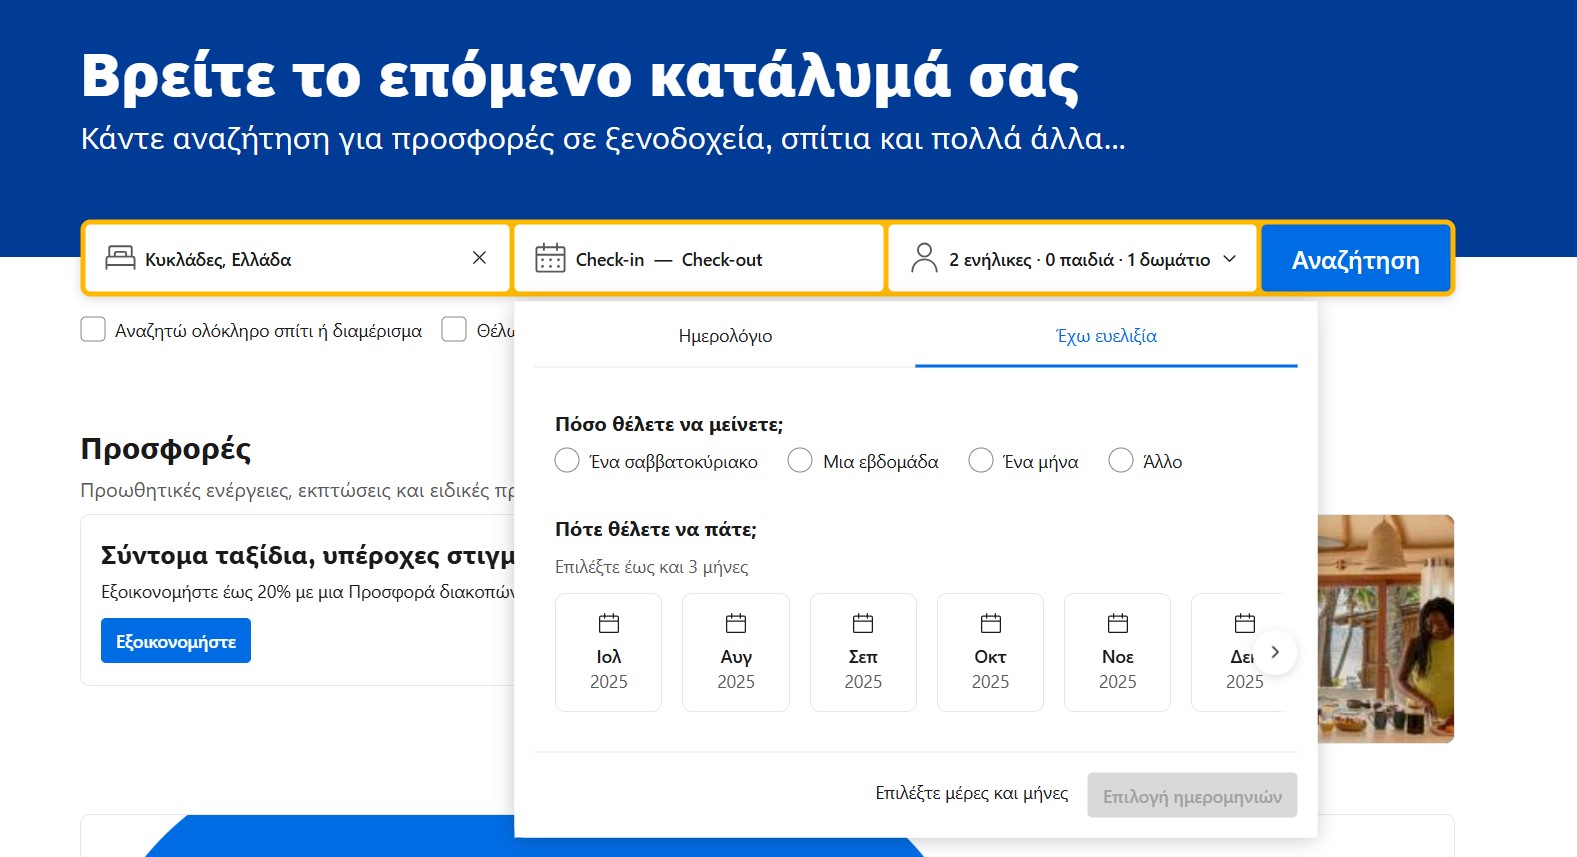Pick the Οκτ 2025 month card

click(990, 652)
